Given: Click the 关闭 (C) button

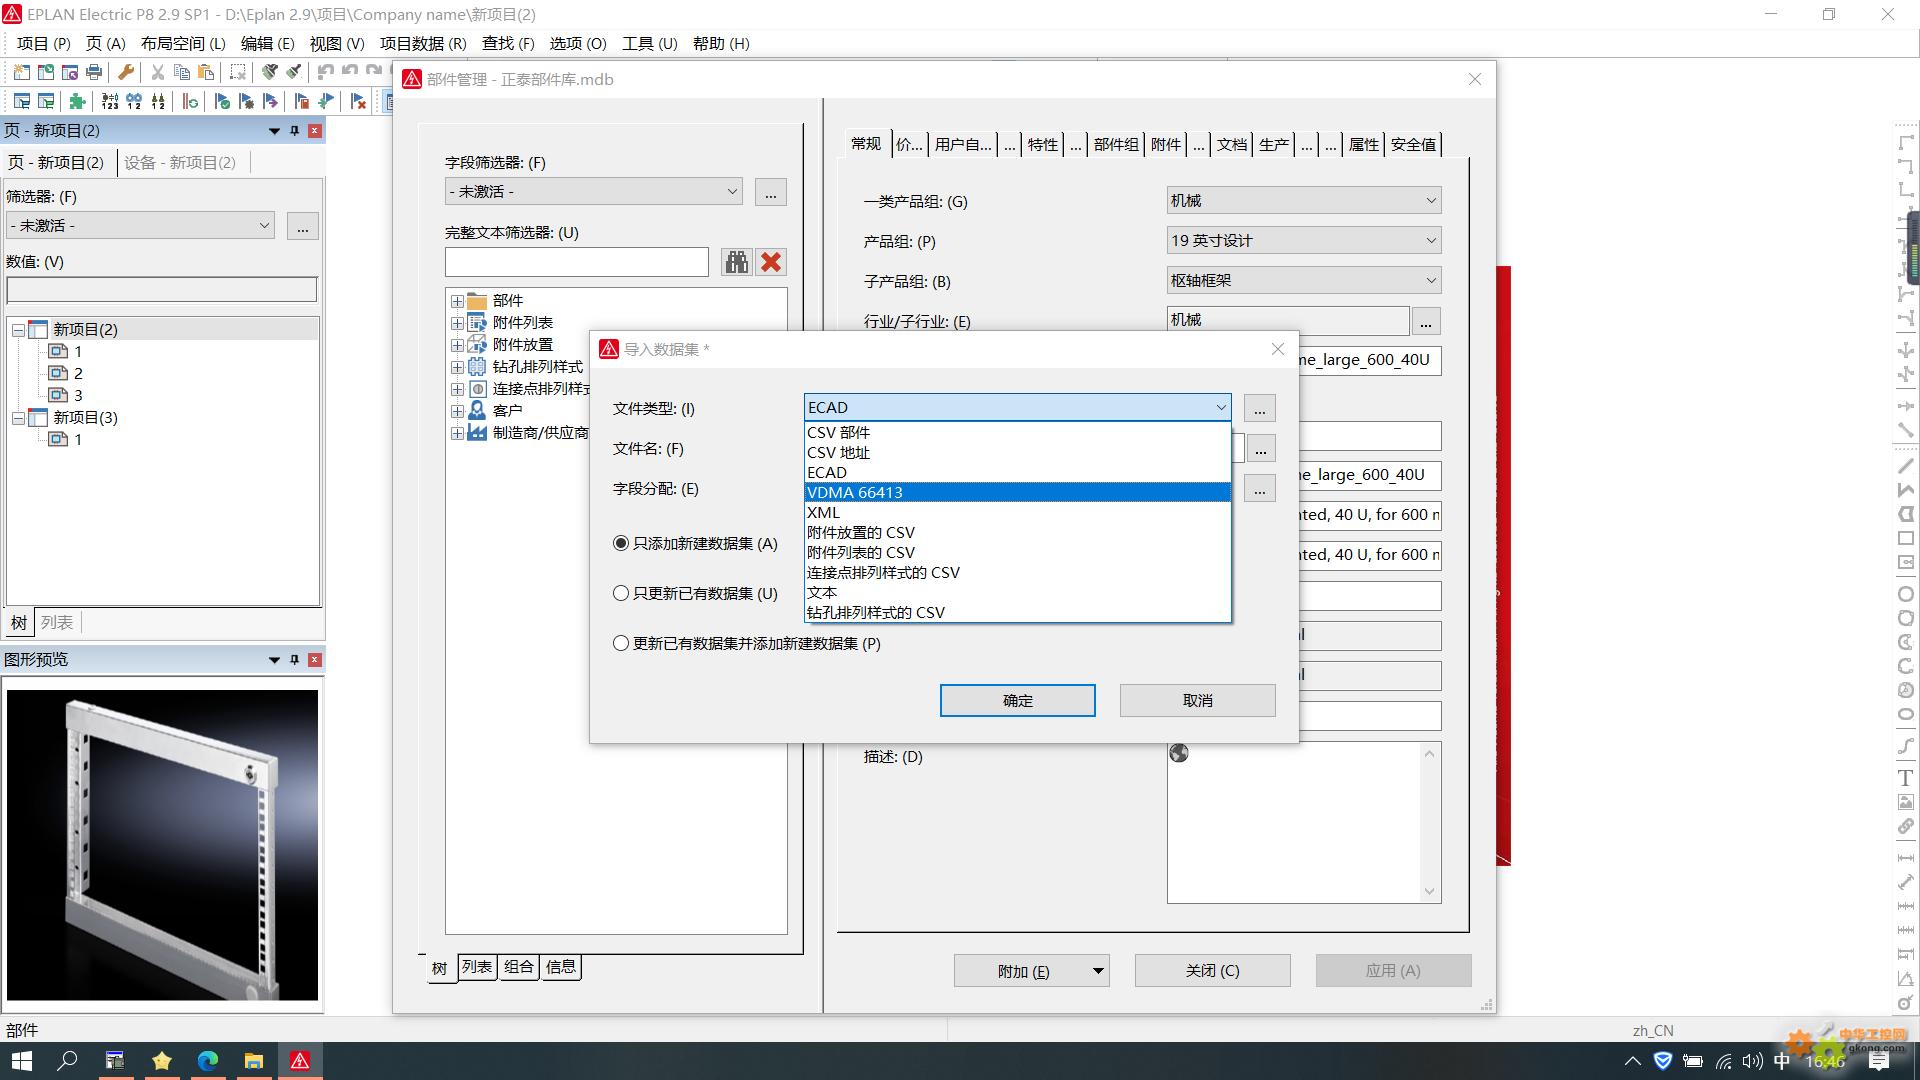Looking at the screenshot, I should pyautogui.click(x=1212, y=970).
